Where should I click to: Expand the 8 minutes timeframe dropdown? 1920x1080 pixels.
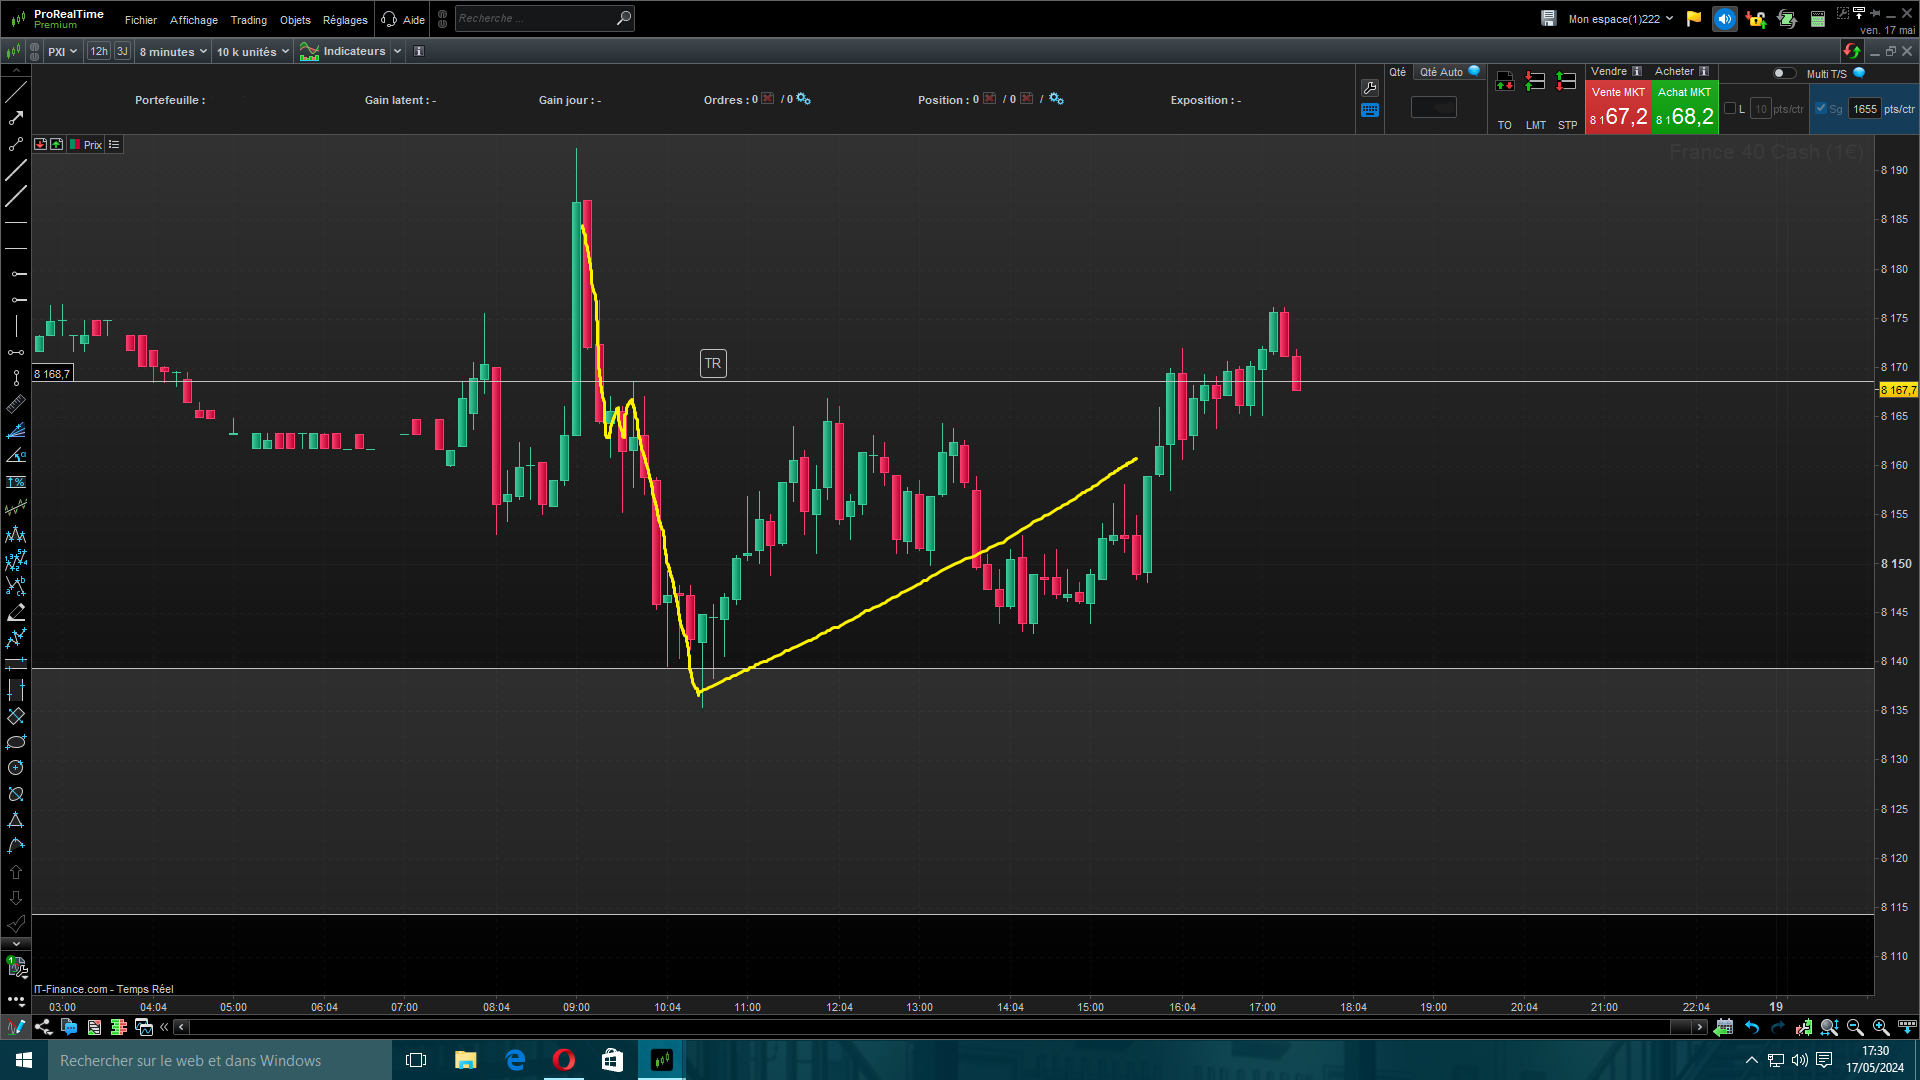pos(173,52)
